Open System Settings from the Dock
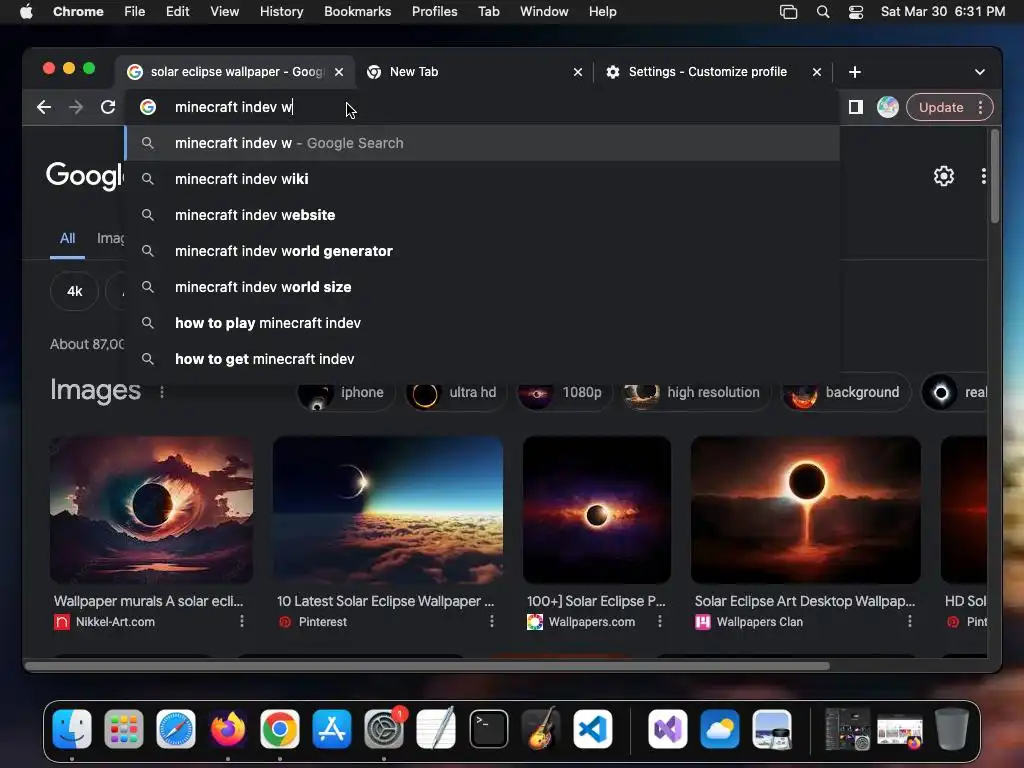 click(384, 729)
